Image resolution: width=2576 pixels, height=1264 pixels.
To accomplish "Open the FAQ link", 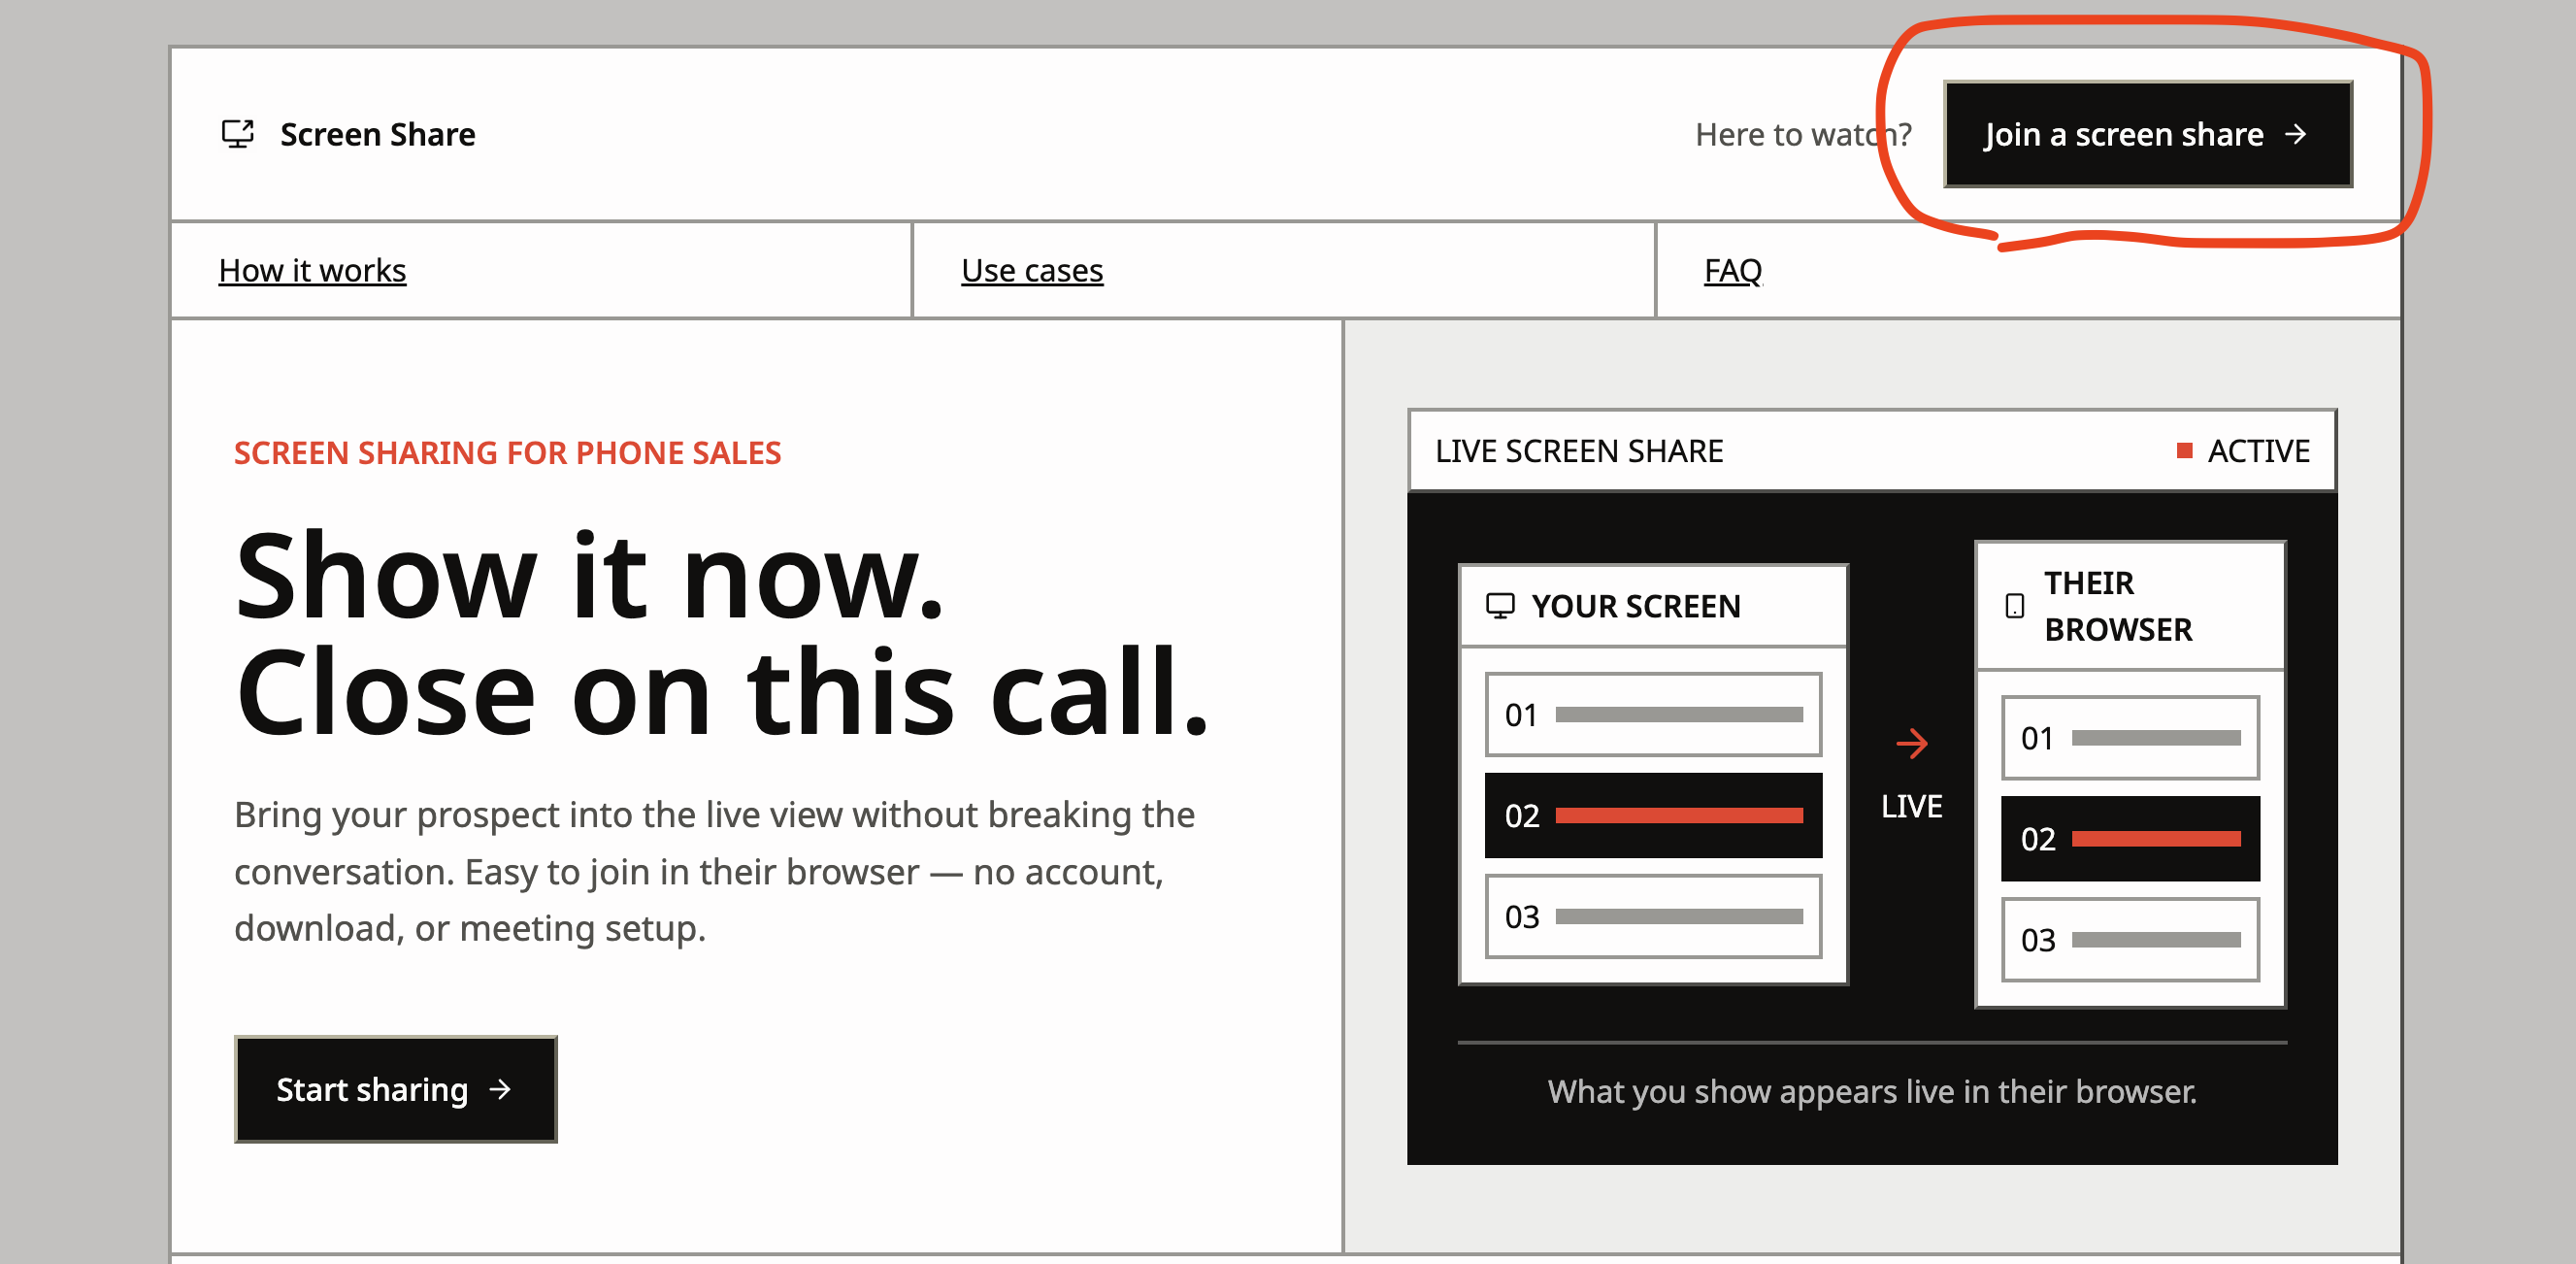I will coord(1733,270).
